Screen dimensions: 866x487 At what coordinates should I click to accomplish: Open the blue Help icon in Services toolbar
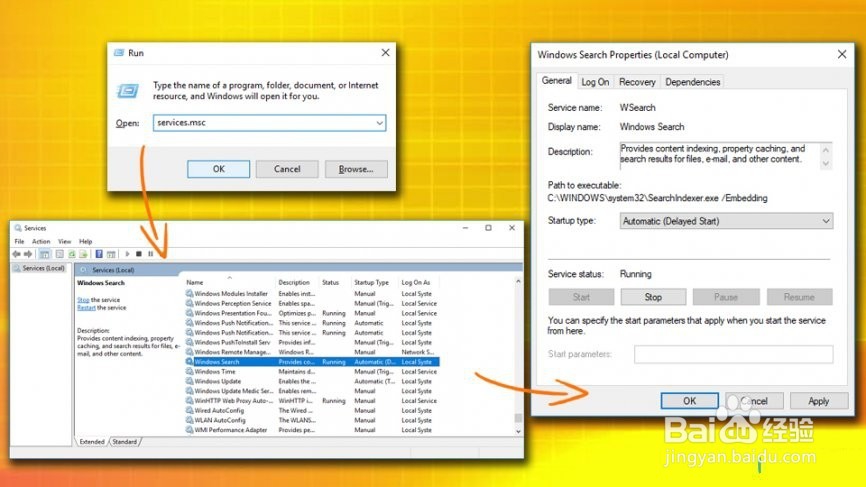pyautogui.click(x=99, y=254)
